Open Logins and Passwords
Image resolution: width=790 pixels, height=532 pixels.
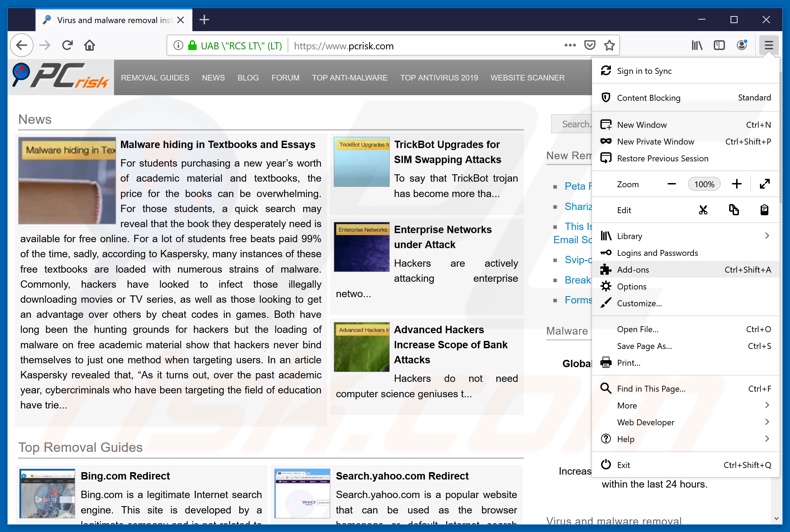pos(686,253)
